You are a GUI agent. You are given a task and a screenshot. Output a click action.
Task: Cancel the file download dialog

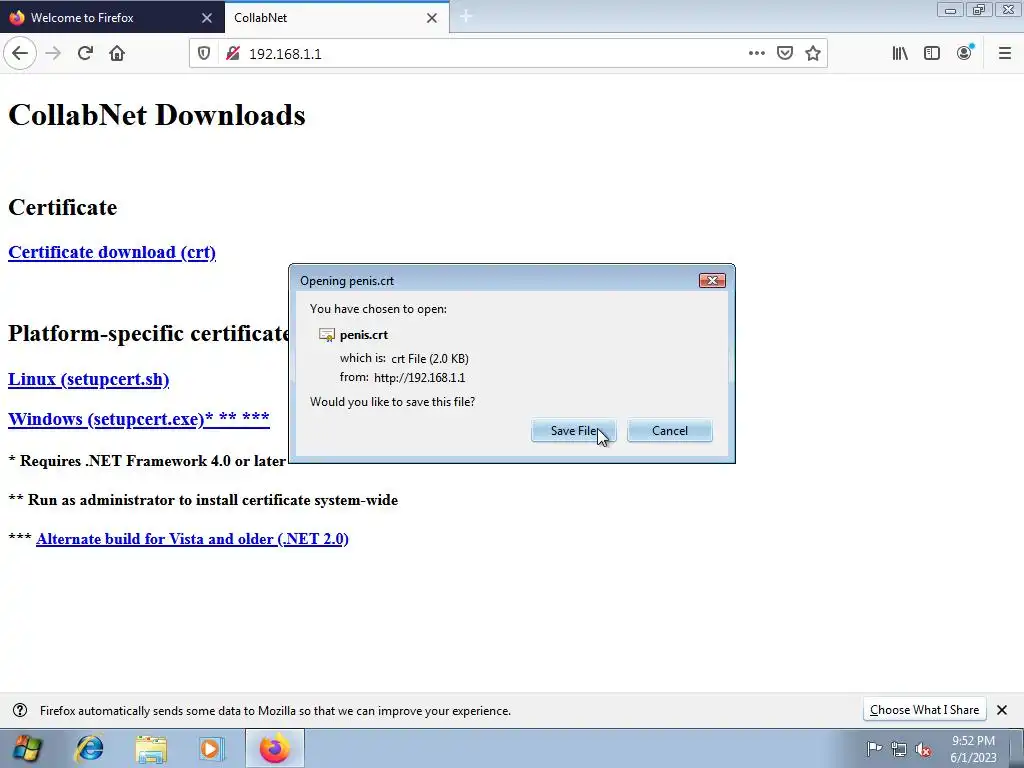point(669,430)
